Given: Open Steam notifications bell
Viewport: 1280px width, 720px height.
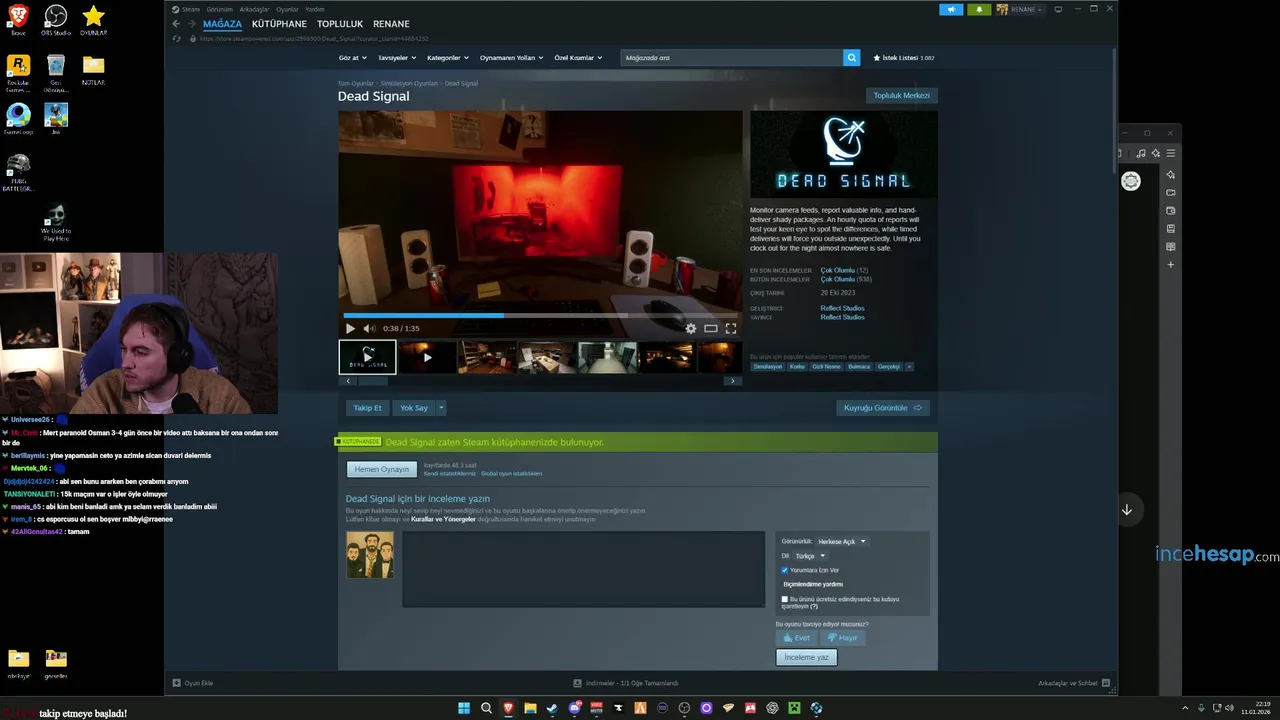Looking at the screenshot, I should [x=979, y=9].
